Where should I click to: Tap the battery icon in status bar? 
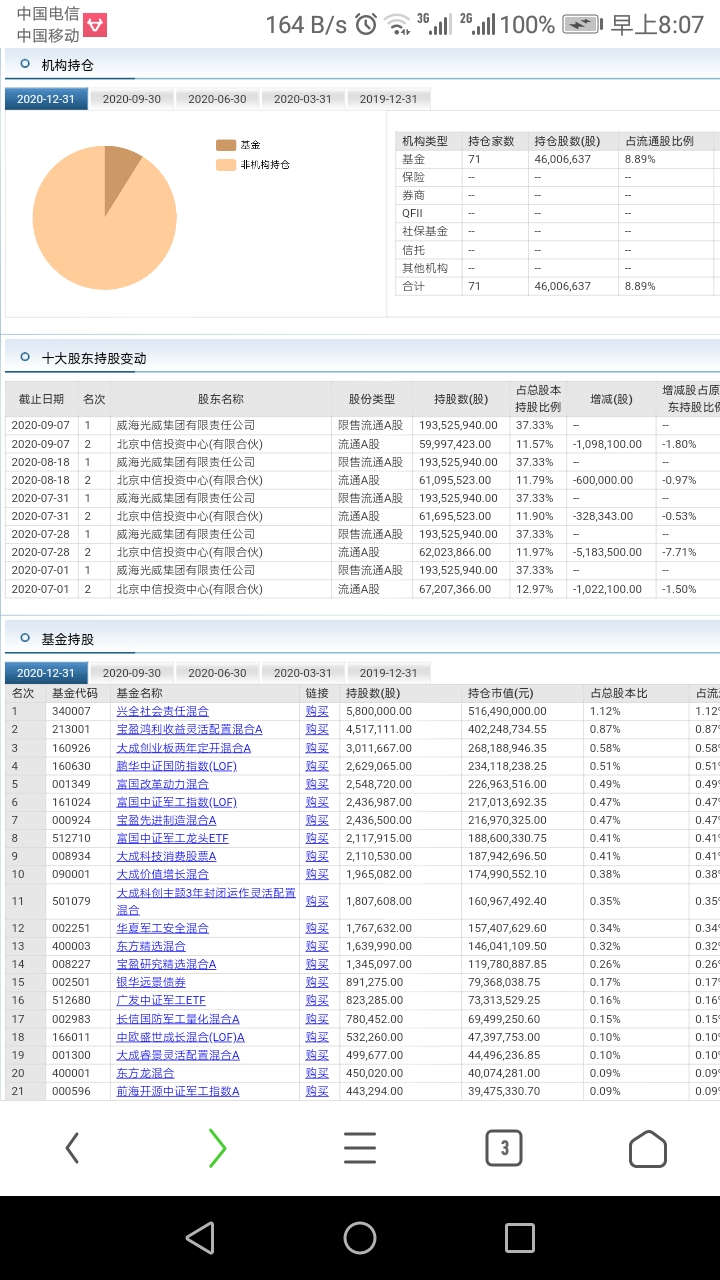(582, 24)
